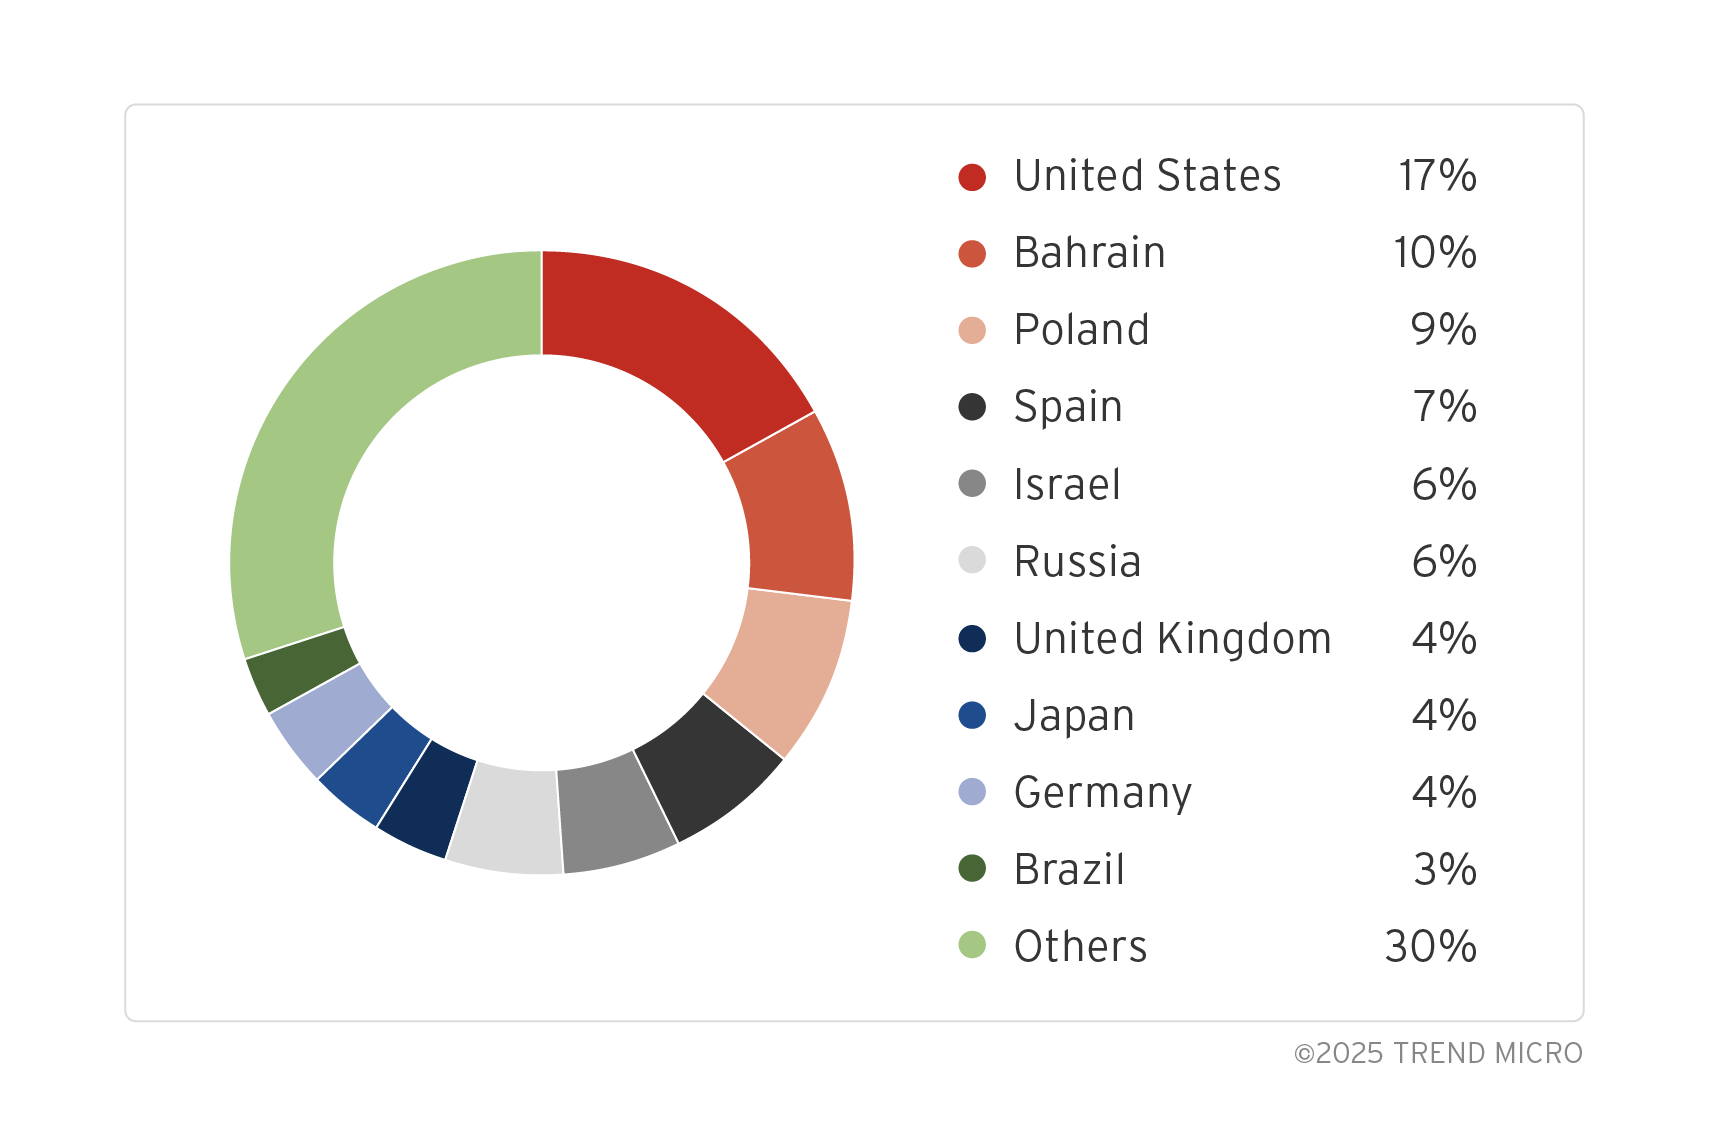Click the Others light green legend dot
The height and width of the screenshot is (1126, 1709).
[x=972, y=946]
